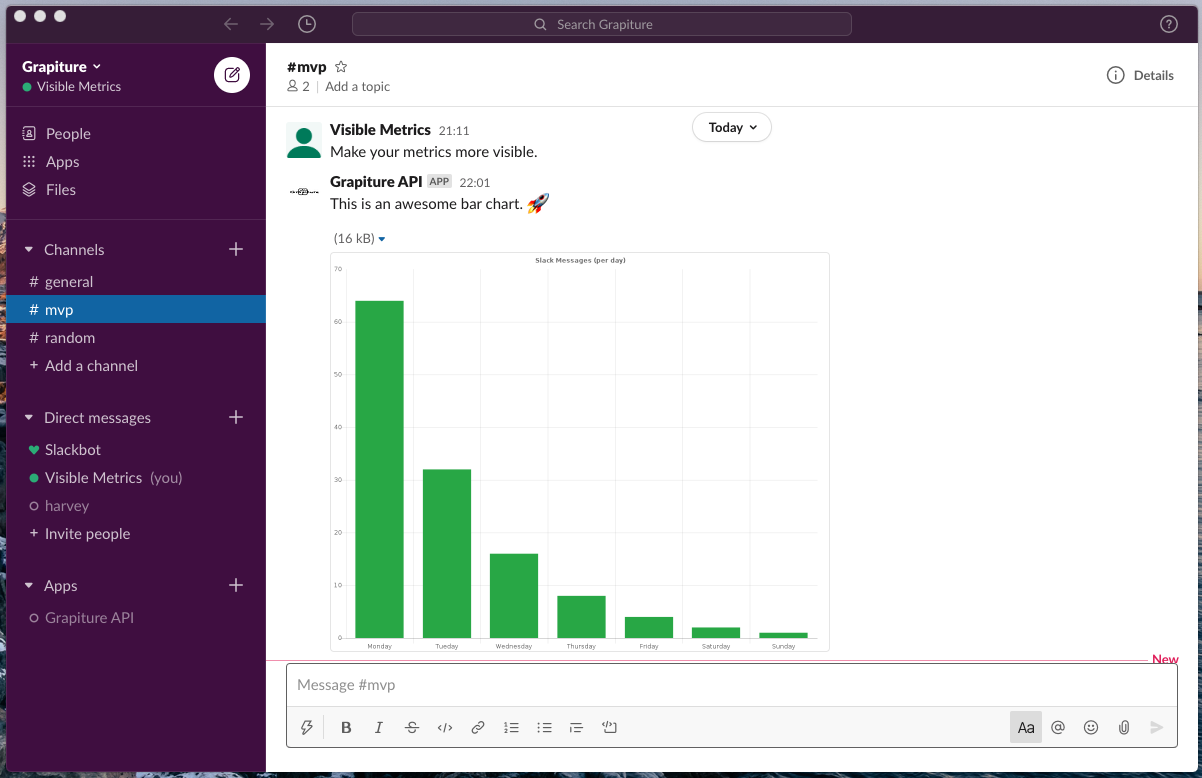Open help with the question mark icon

pyautogui.click(x=1169, y=24)
